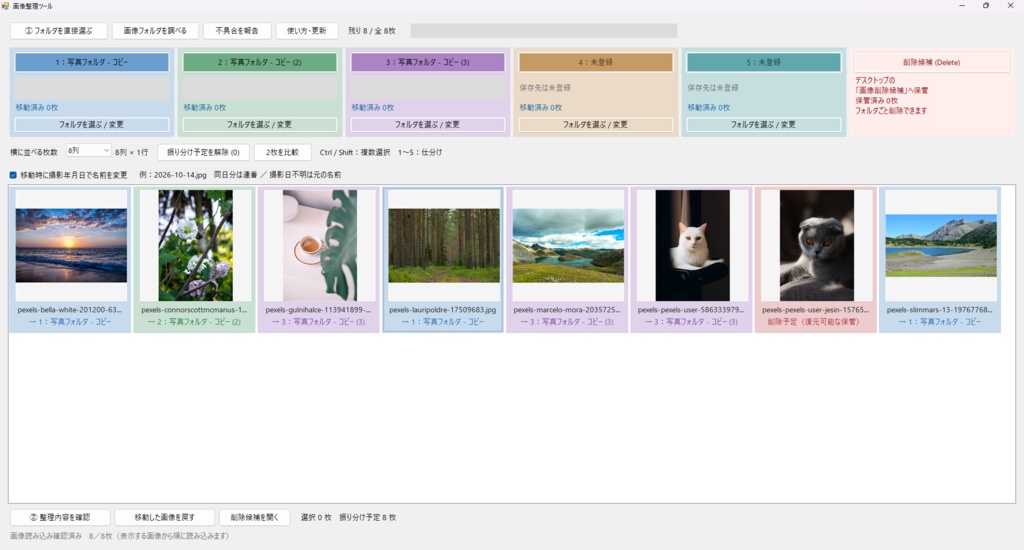This screenshot has height=550, width=1024.
Task: Click 振り分け予定を解除 (0)
Action: tap(203, 152)
